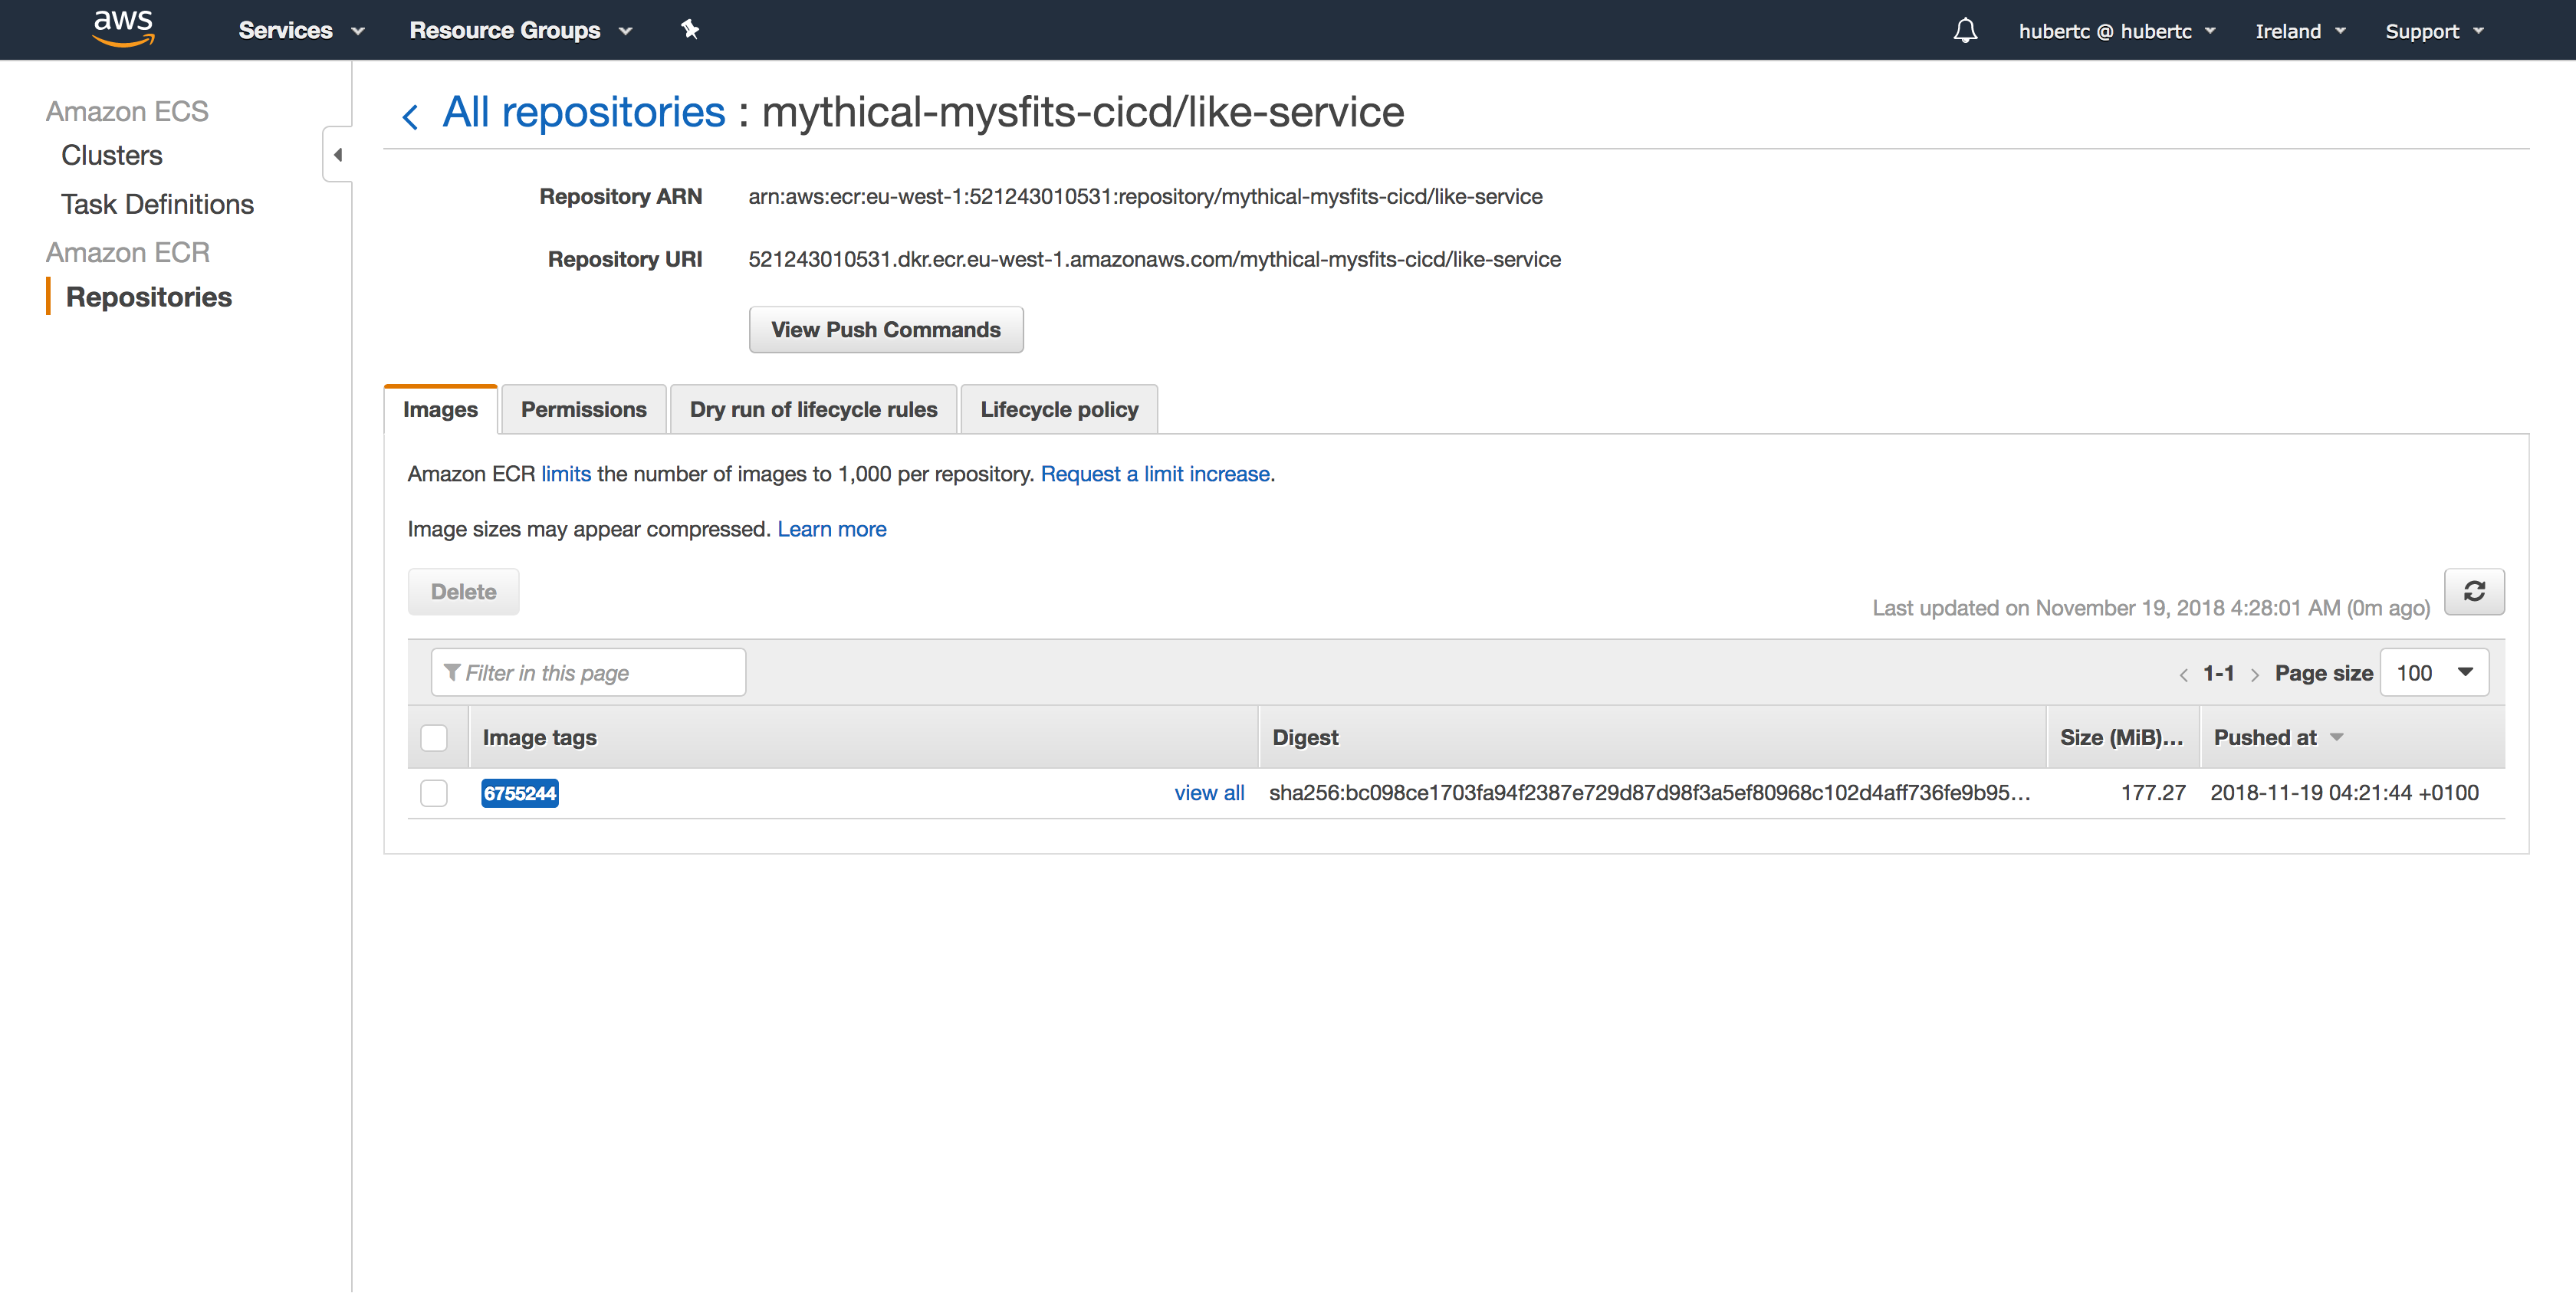Click the View Push Commands button
Image resolution: width=2576 pixels, height=1303 pixels.
[x=886, y=330]
